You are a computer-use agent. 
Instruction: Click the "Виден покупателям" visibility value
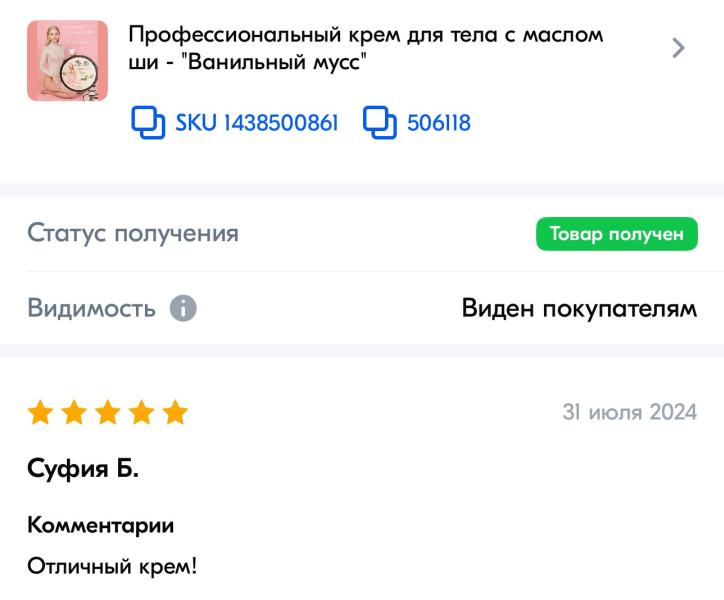click(579, 308)
